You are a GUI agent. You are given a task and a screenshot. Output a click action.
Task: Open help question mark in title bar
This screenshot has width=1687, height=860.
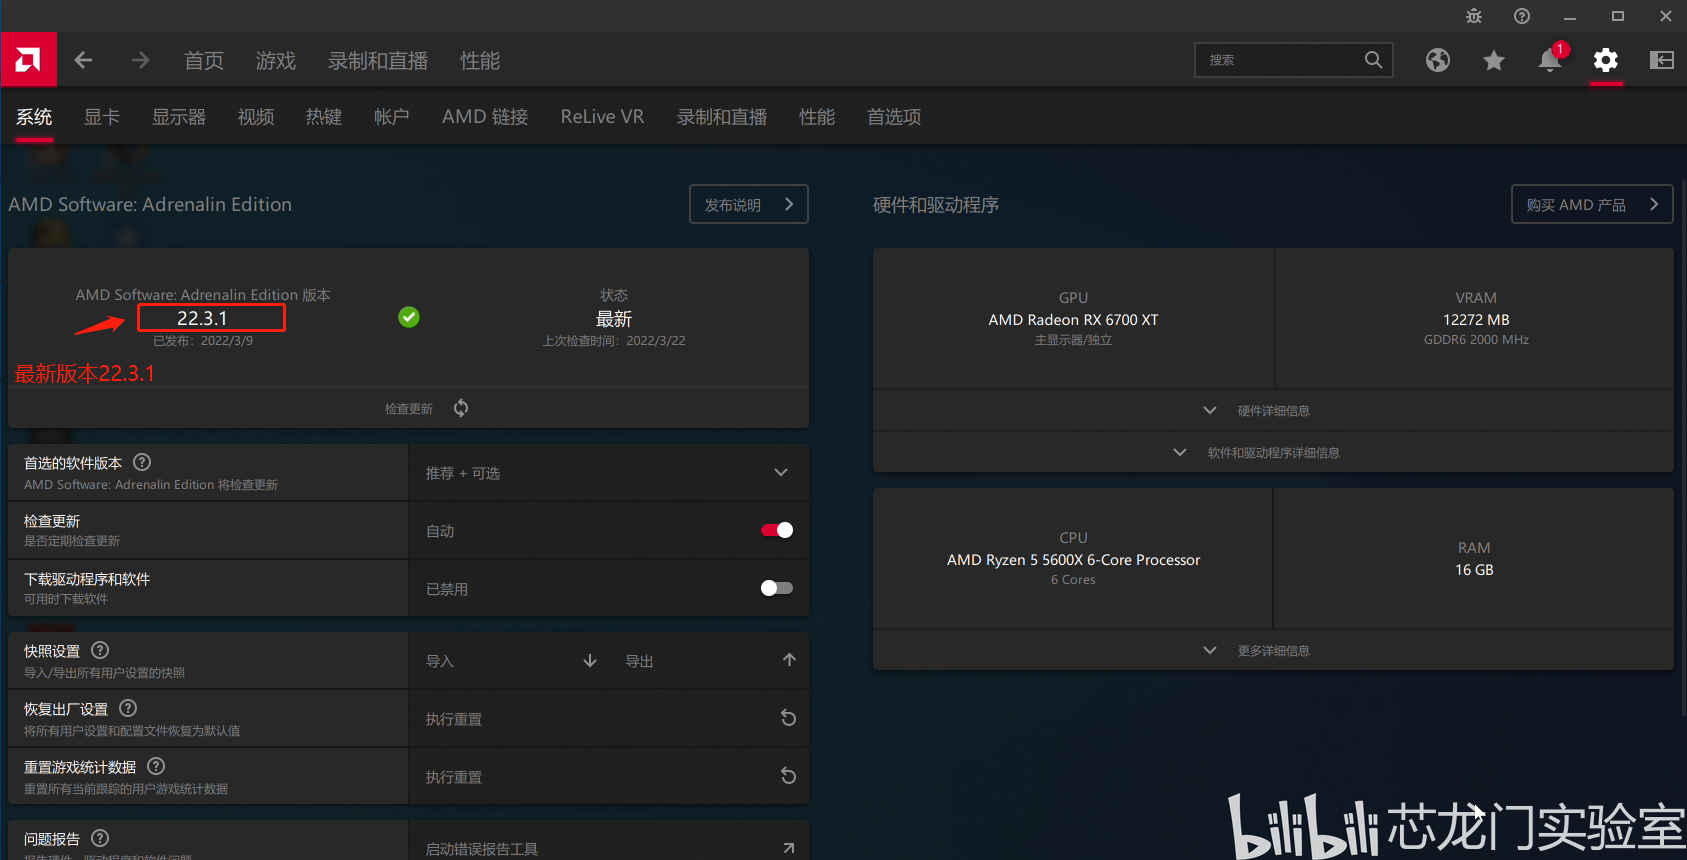tap(1522, 16)
